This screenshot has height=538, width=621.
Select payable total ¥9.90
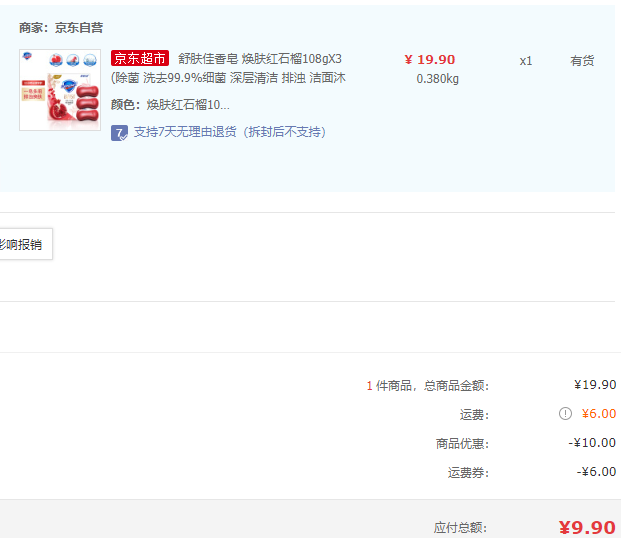coord(587,527)
